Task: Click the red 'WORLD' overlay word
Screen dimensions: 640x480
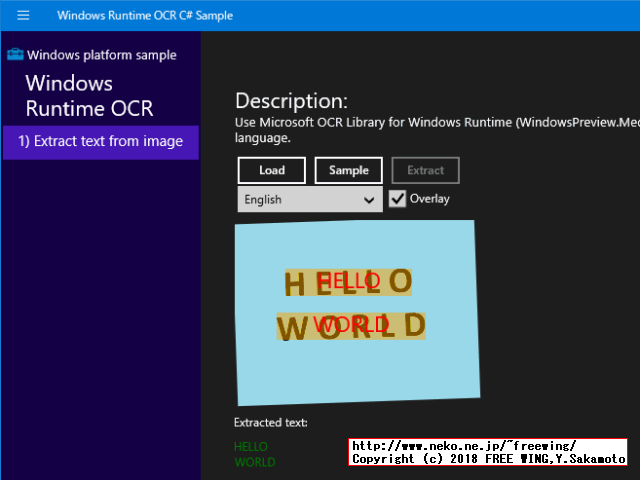Action: 351,325
